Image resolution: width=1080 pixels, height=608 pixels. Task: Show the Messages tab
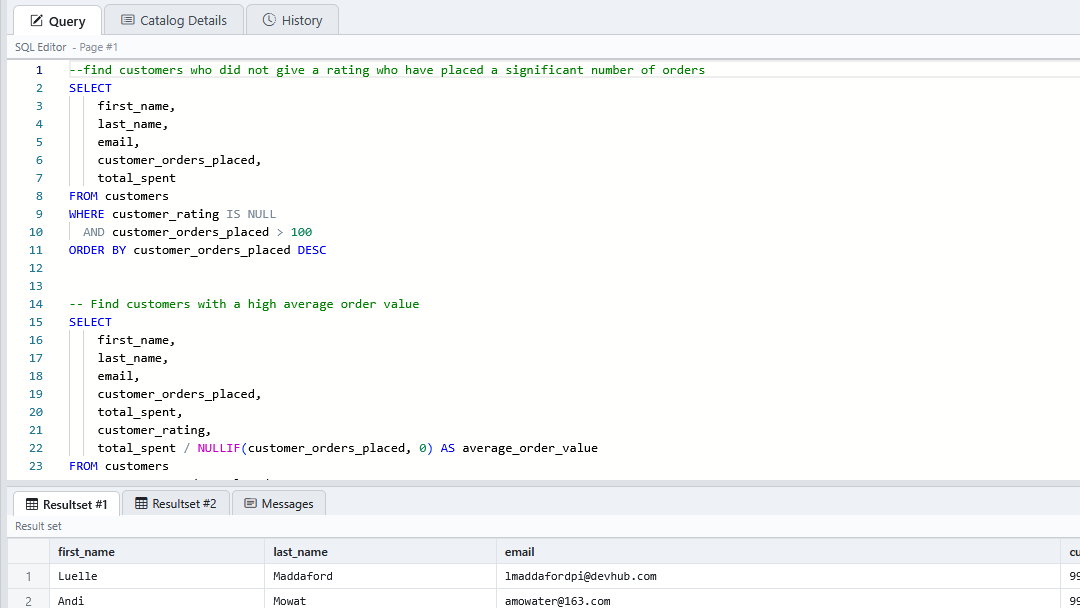tap(279, 504)
